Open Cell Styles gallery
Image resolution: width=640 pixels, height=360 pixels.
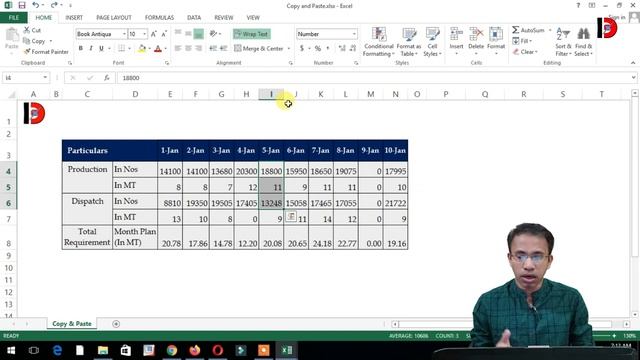[x=432, y=42]
